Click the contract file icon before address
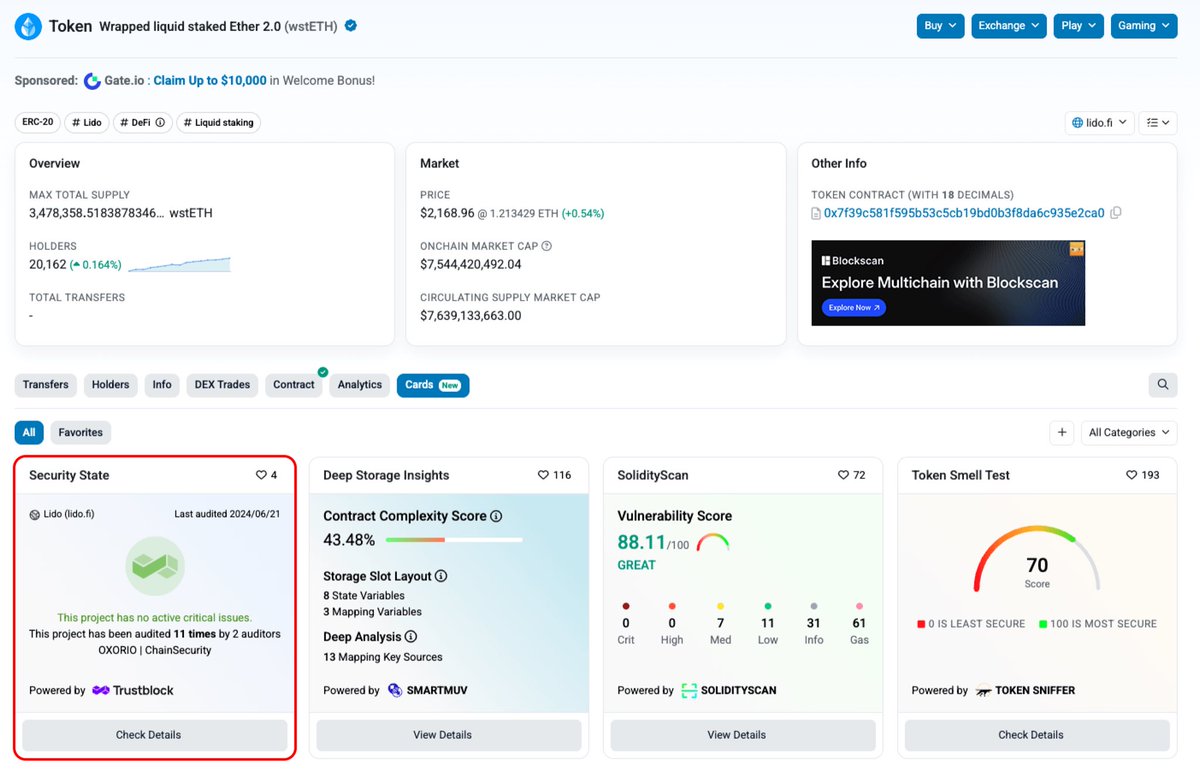1200x769 pixels. click(816, 213)
